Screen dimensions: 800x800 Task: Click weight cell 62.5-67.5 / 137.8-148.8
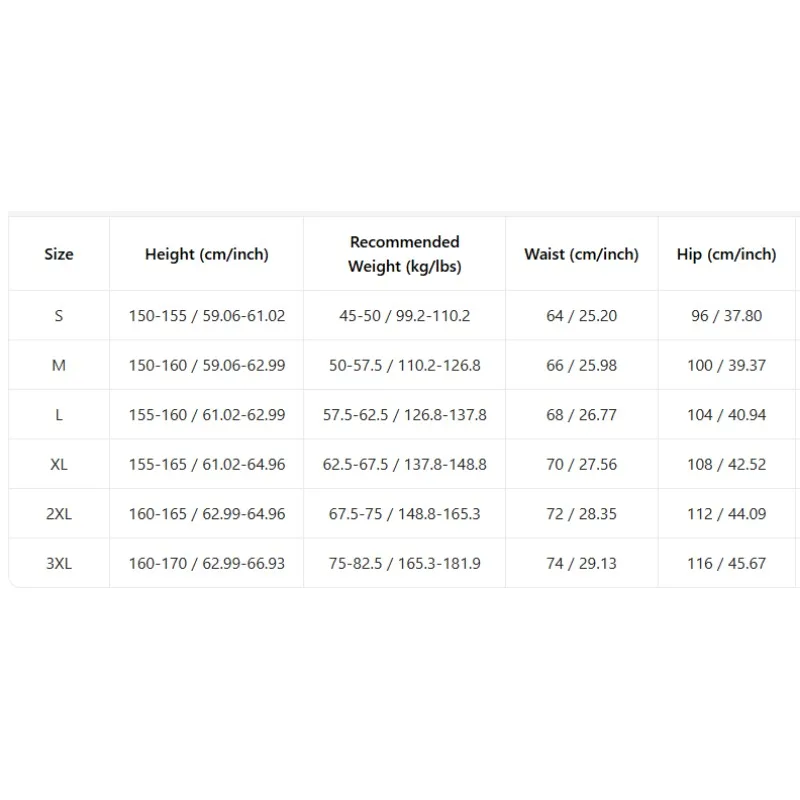pos(405,464)
